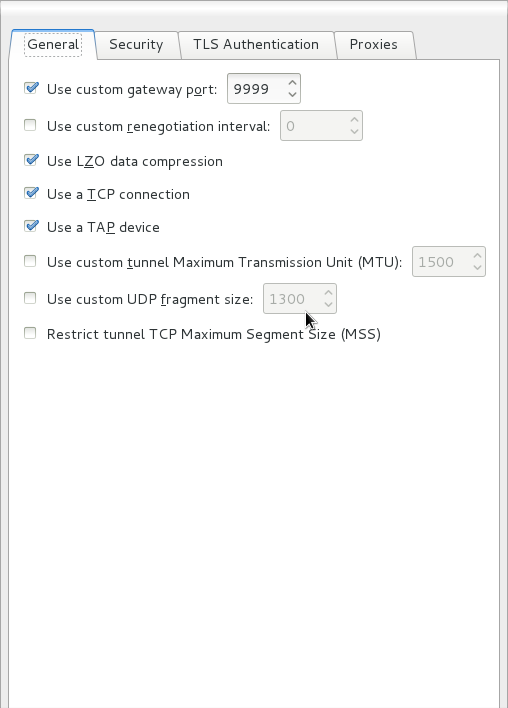Increase the custom gateway port value

click(292, 83)
